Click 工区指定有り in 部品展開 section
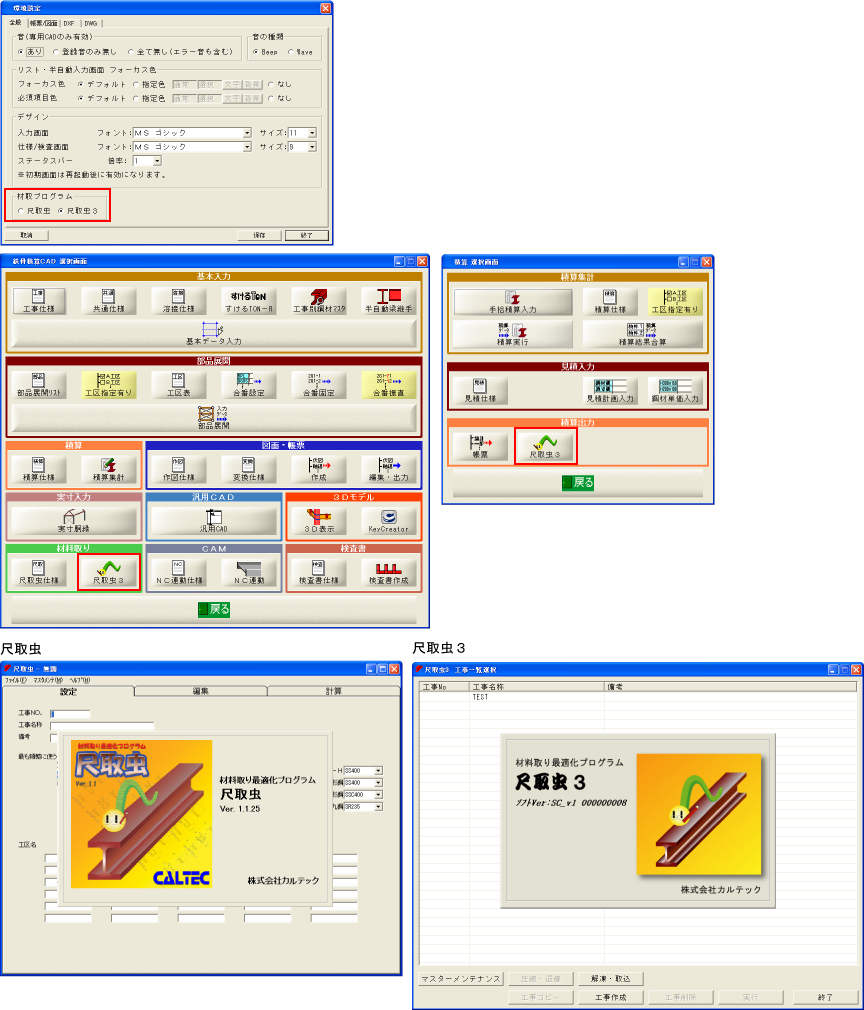 coord(108,385)
